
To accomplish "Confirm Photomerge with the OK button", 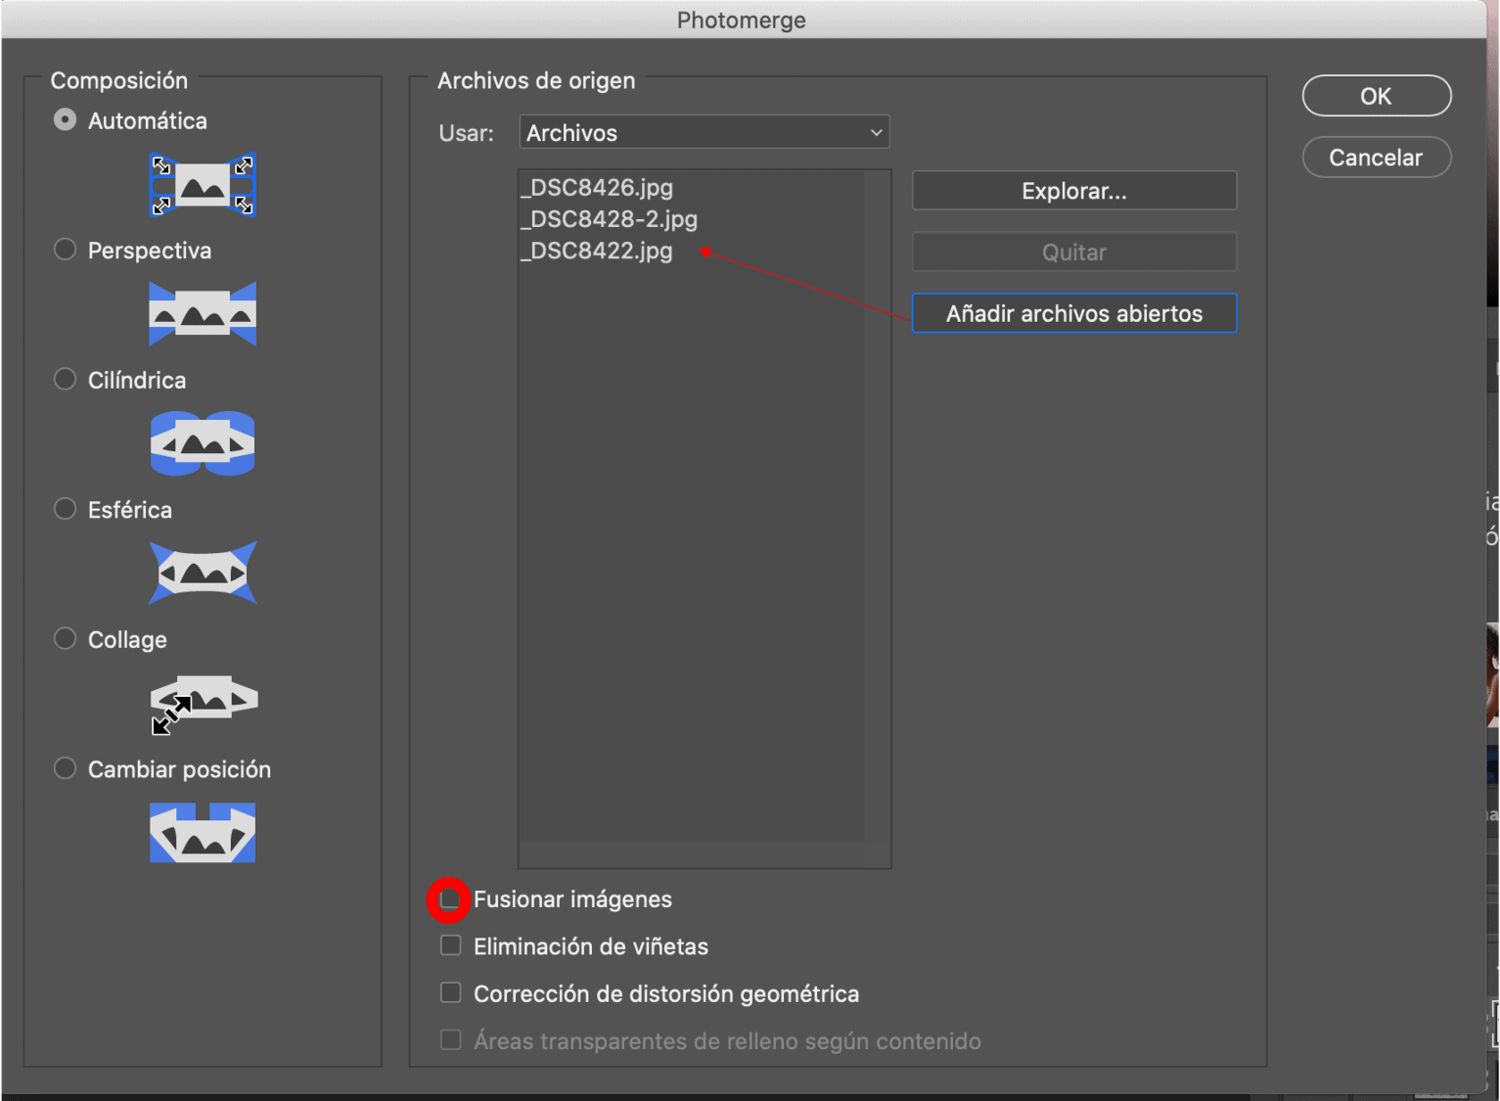I will tap(1376, 96).
